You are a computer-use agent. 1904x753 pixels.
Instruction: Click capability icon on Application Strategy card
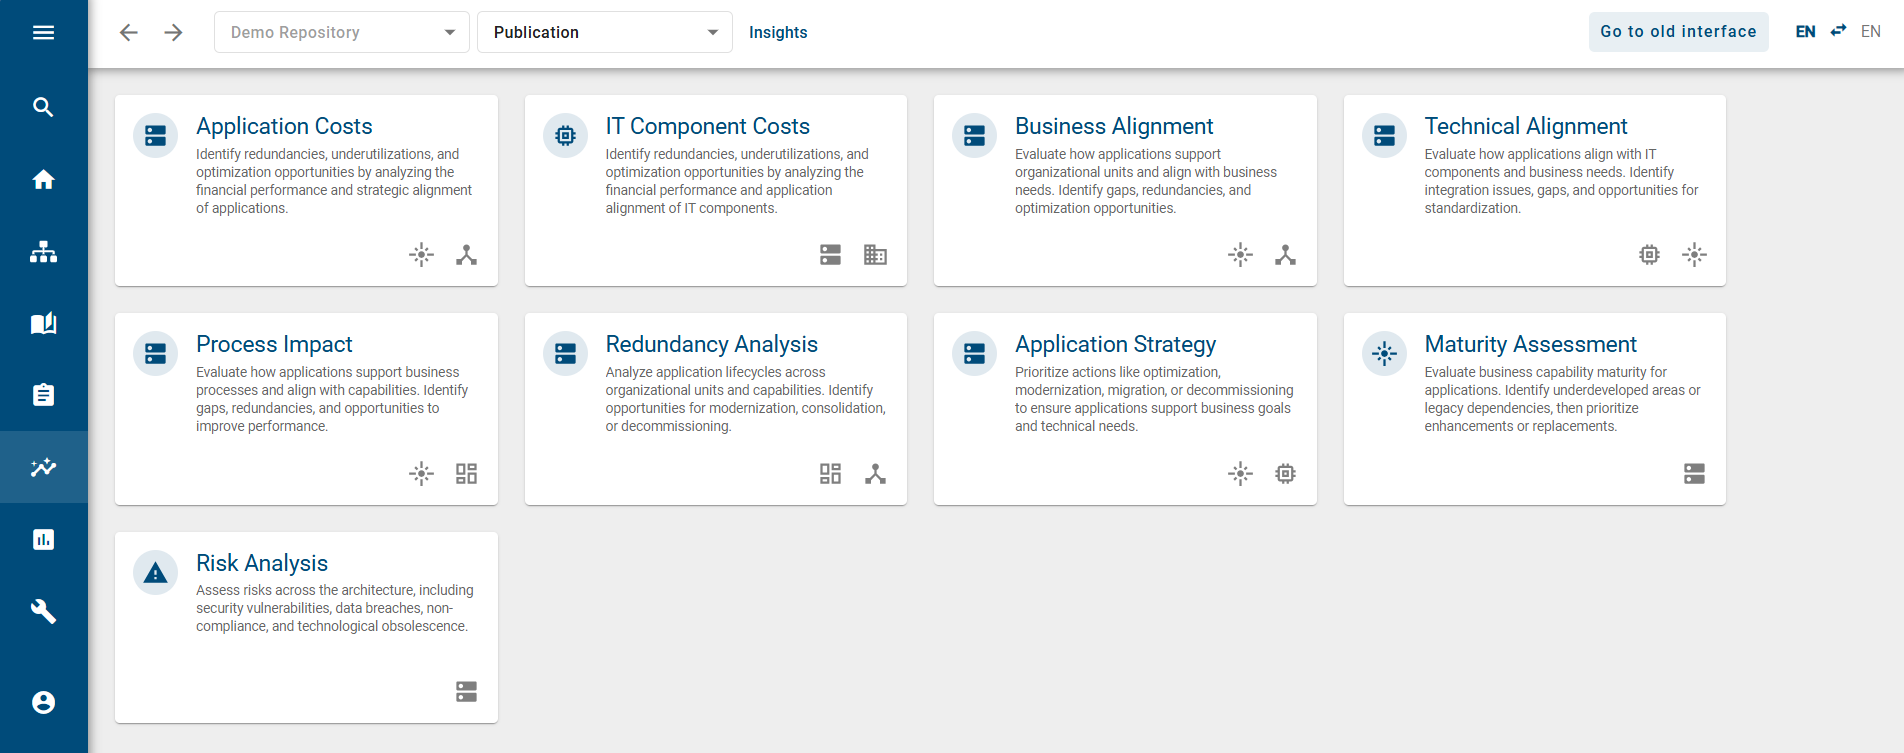[1241, 474]
